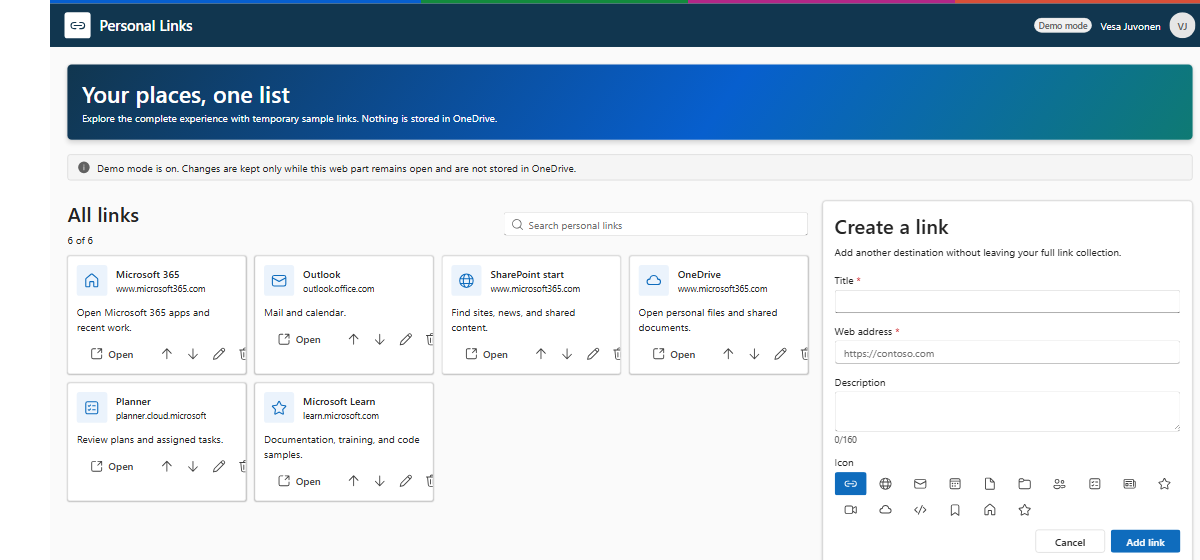Click into the Title field

[1007, 301]
